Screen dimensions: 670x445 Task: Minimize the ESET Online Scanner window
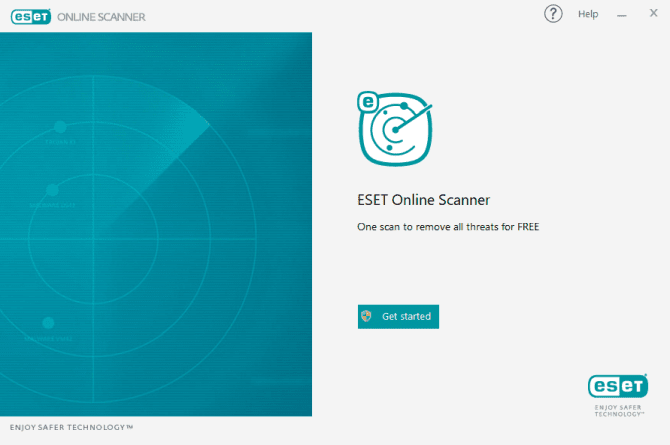(622, 14)
